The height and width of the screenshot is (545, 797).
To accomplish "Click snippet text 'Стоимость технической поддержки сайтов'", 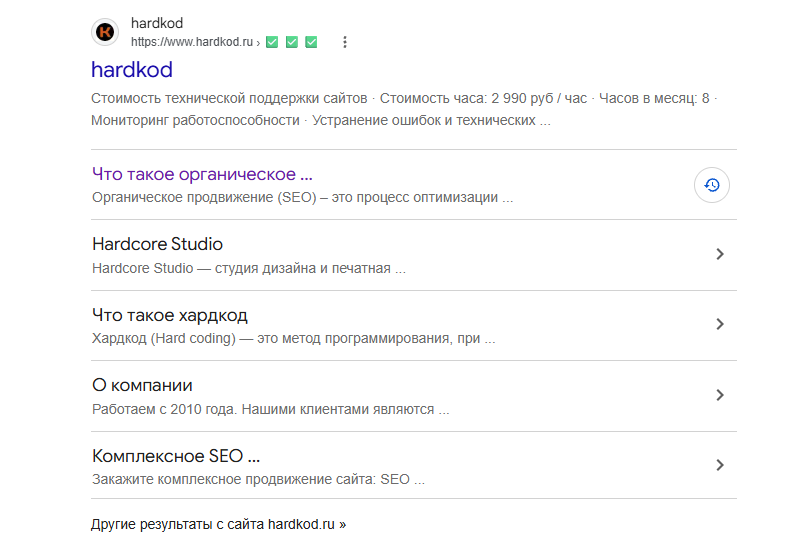I will [229, 98].
